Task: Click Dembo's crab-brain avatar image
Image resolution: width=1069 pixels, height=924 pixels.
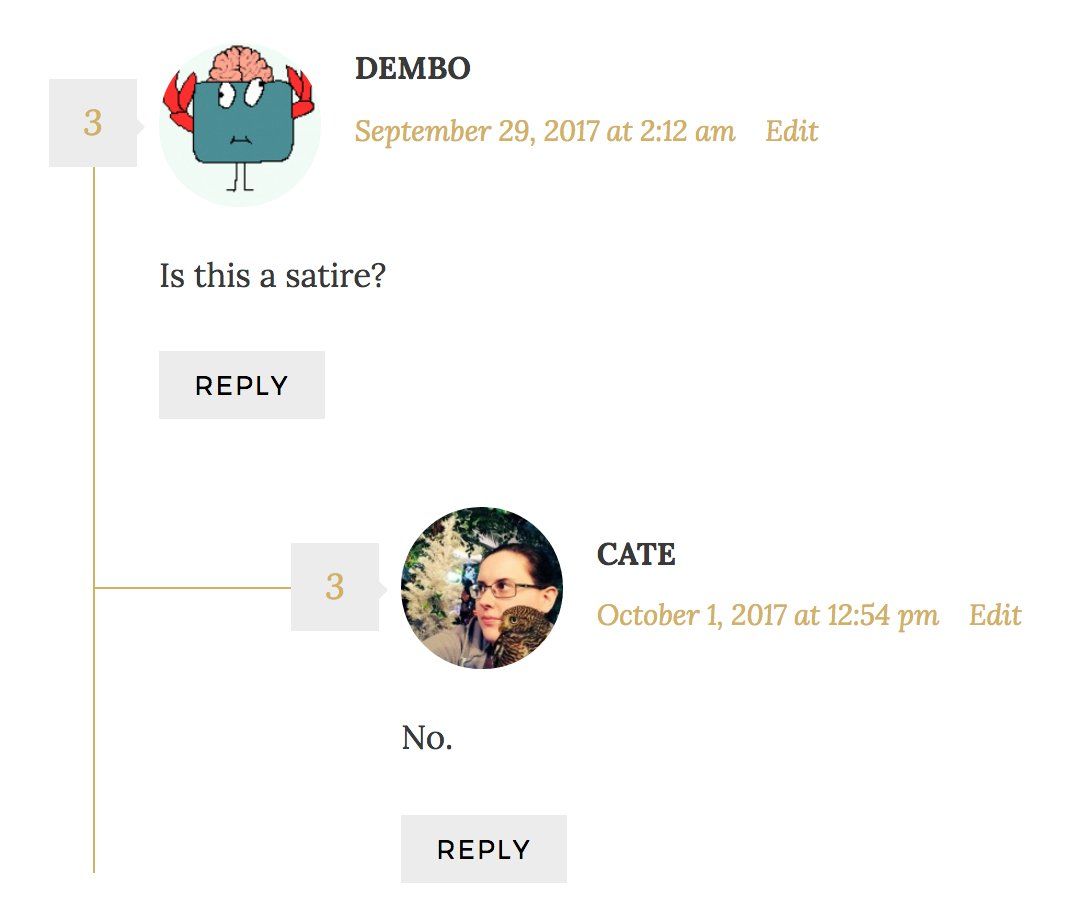Action: click(x=240, y=125)
